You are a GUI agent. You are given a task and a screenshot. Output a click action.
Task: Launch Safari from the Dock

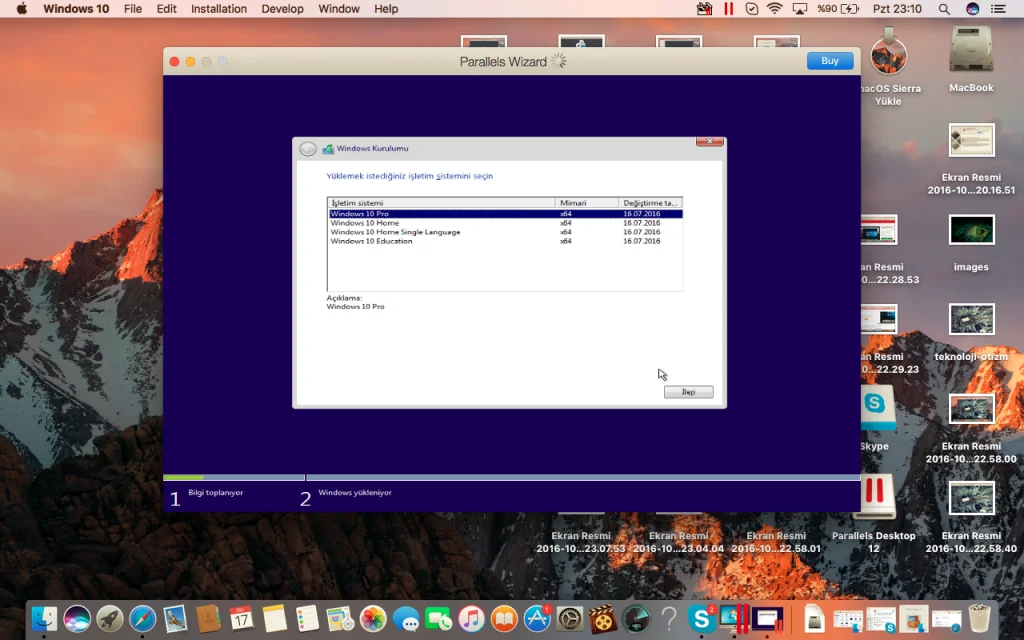pos(142,619)
